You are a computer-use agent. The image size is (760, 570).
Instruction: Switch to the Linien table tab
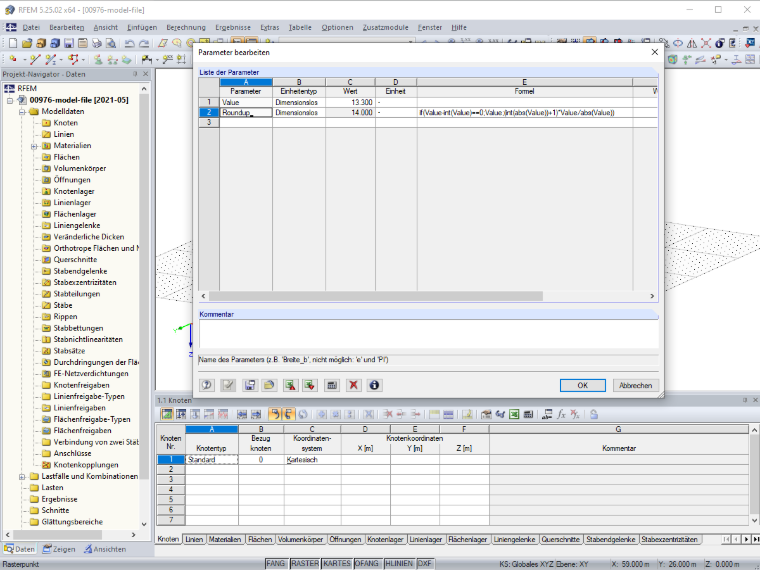[x=194, y=539]
